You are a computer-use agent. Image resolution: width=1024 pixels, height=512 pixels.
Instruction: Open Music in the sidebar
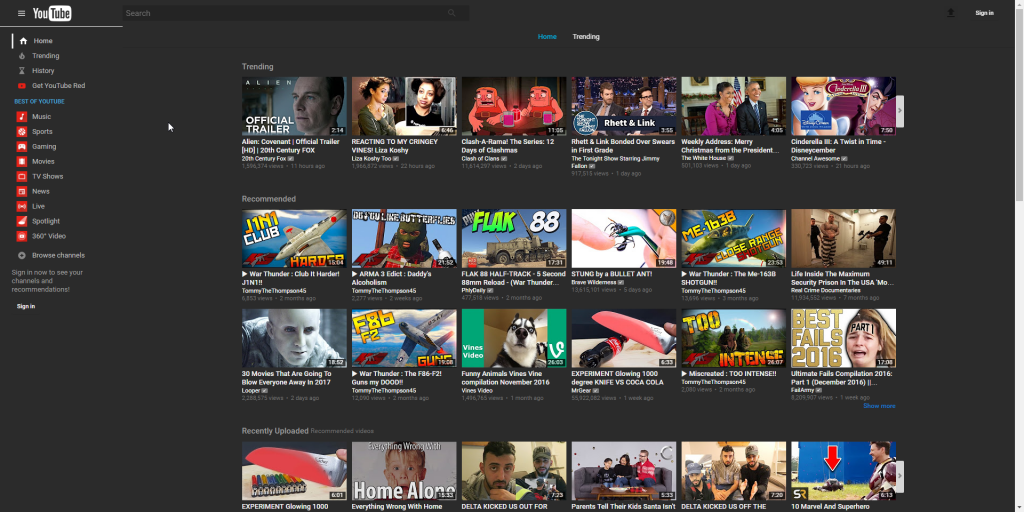click(41, 117)
